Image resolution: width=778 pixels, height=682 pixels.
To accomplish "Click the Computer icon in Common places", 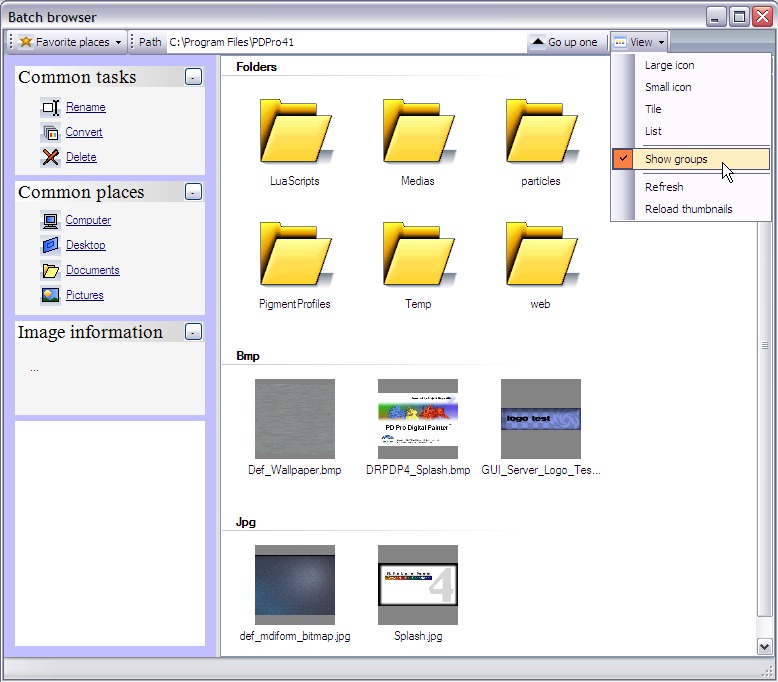I will (x=50, y=221).
